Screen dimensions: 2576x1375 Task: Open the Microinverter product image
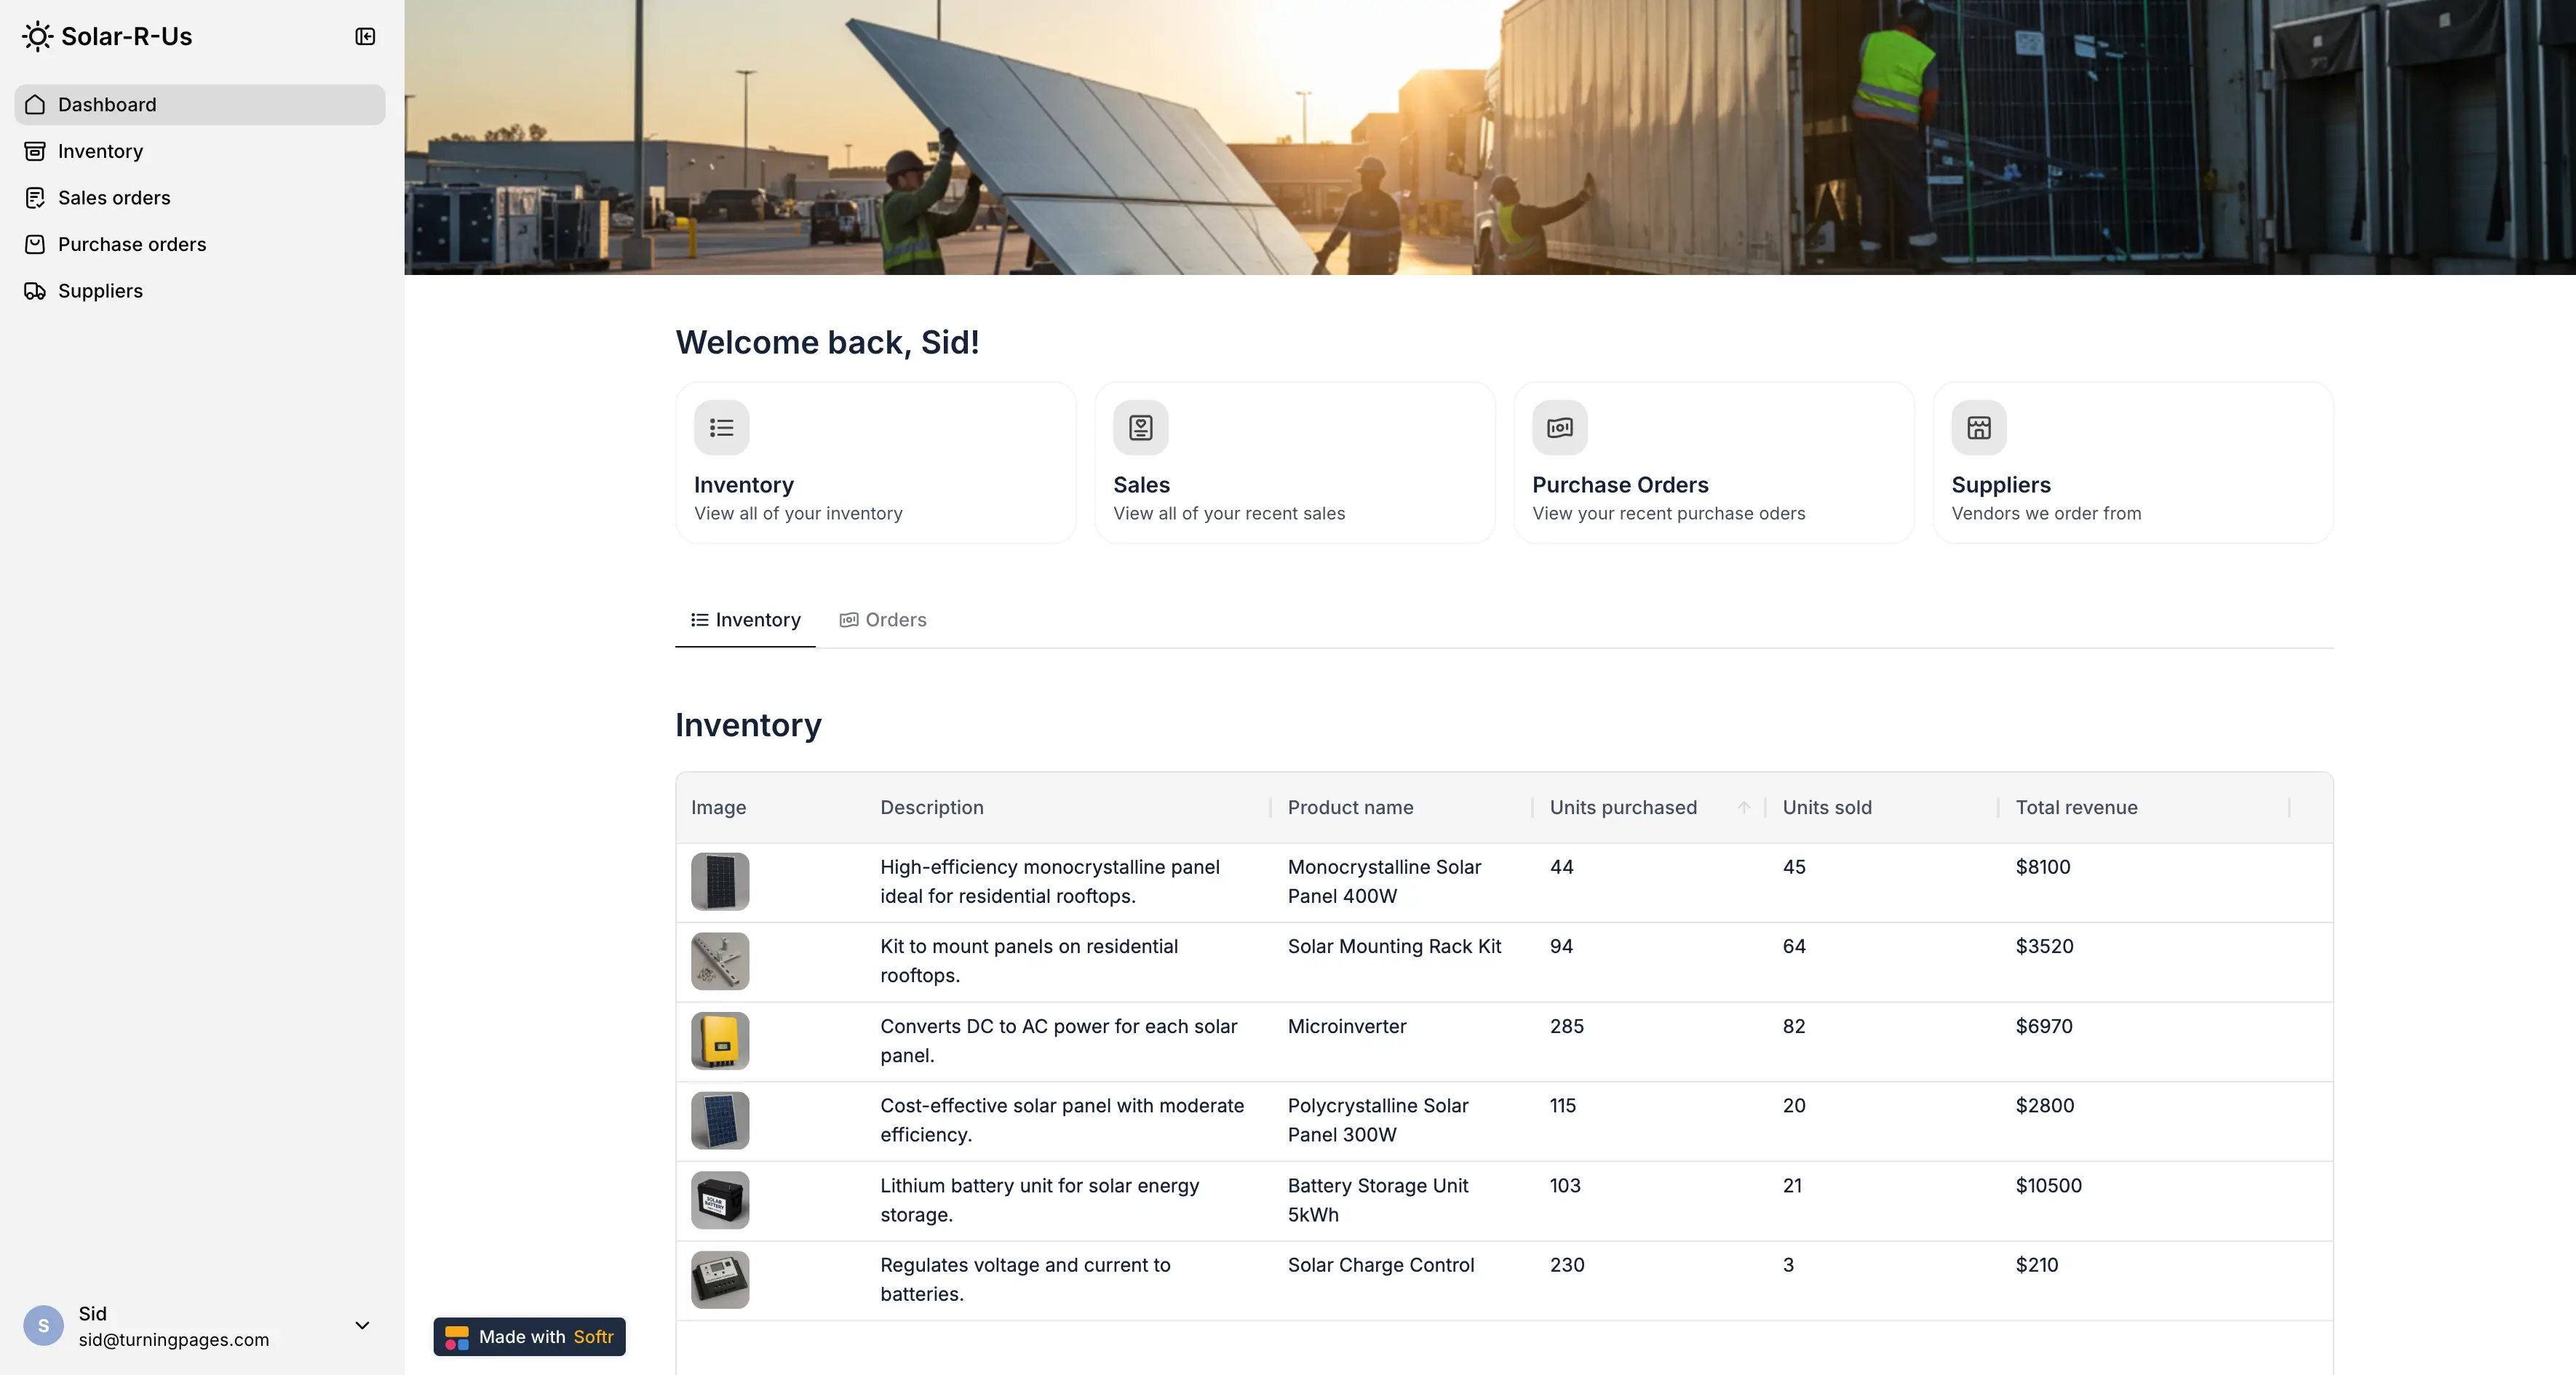click(x=720, y=1041)
